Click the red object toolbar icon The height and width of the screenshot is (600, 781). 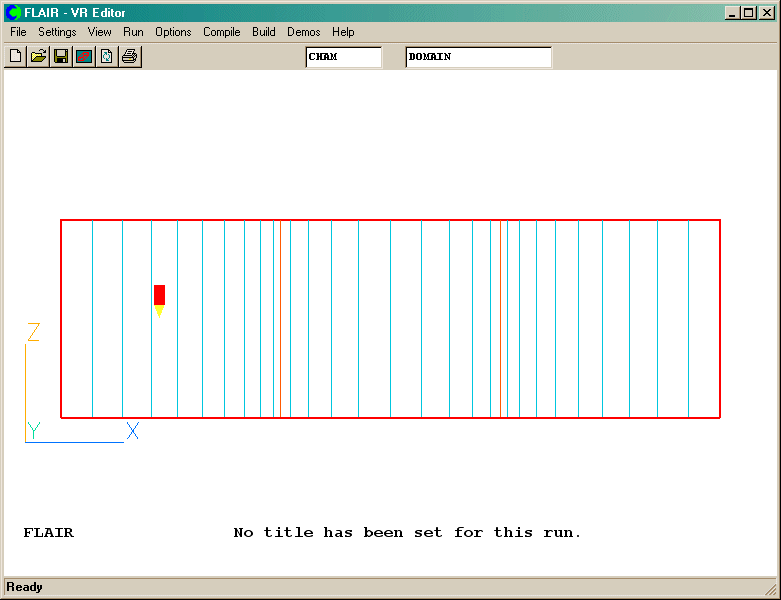click(x=84, y=56)
